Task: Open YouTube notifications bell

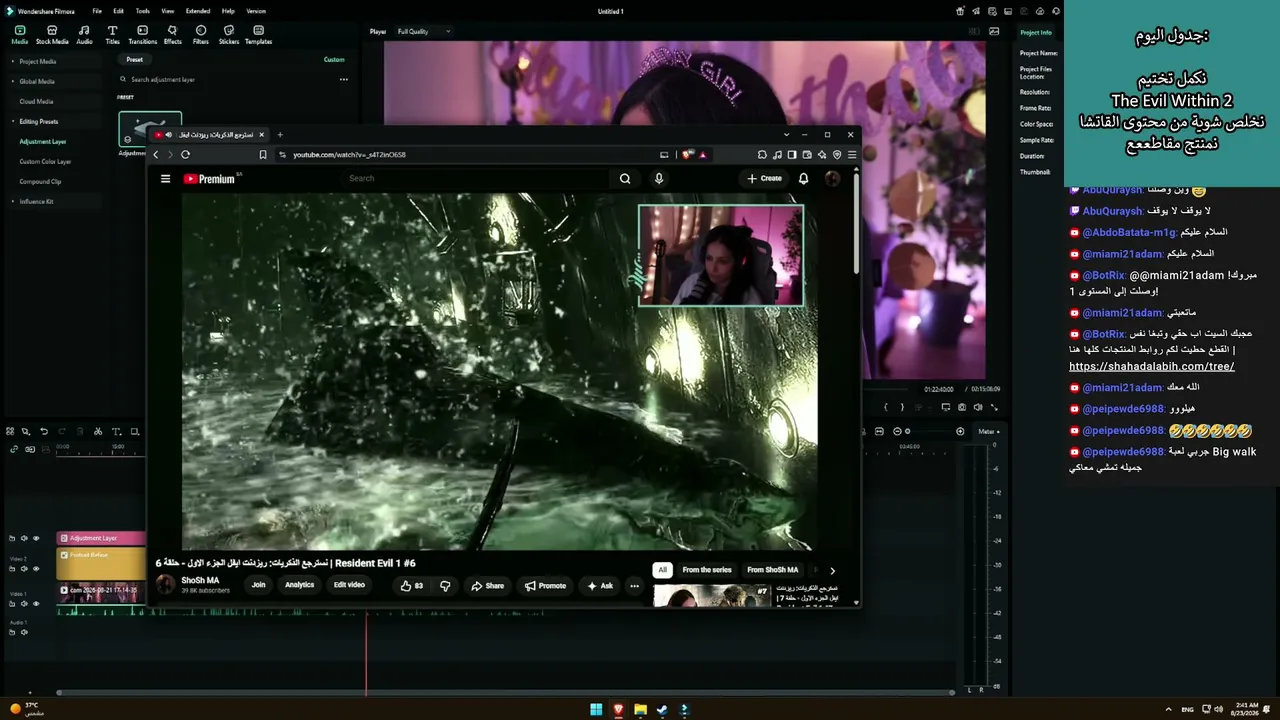Action: [803, 179]
